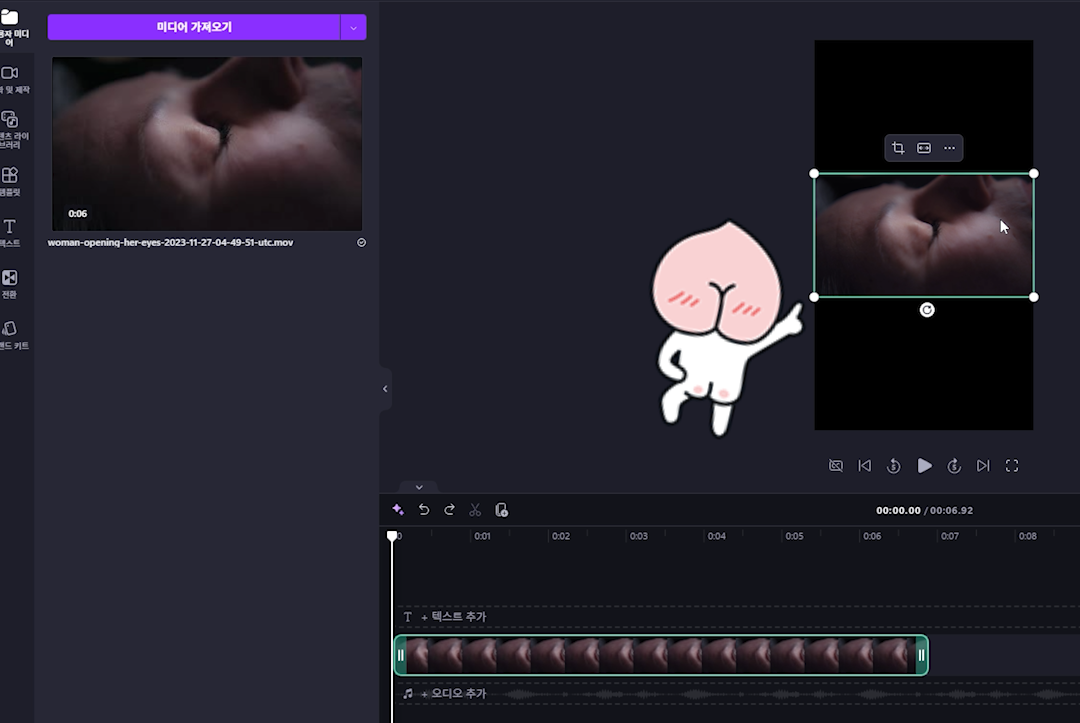Image resolution: width=1080 pixels, height=723 pixels.
Task: Select the video in the preview canvas
Action: pos(924,235)
